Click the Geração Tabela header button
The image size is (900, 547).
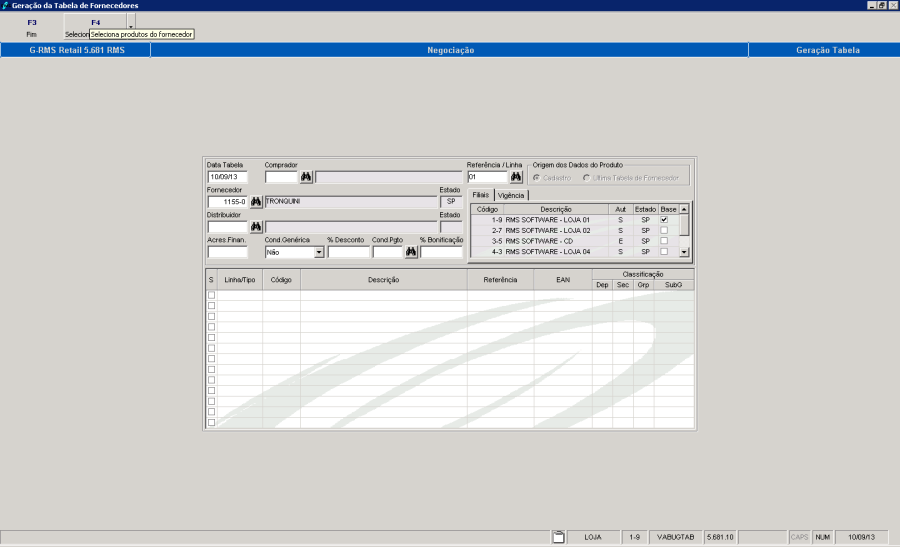(827, 50)
